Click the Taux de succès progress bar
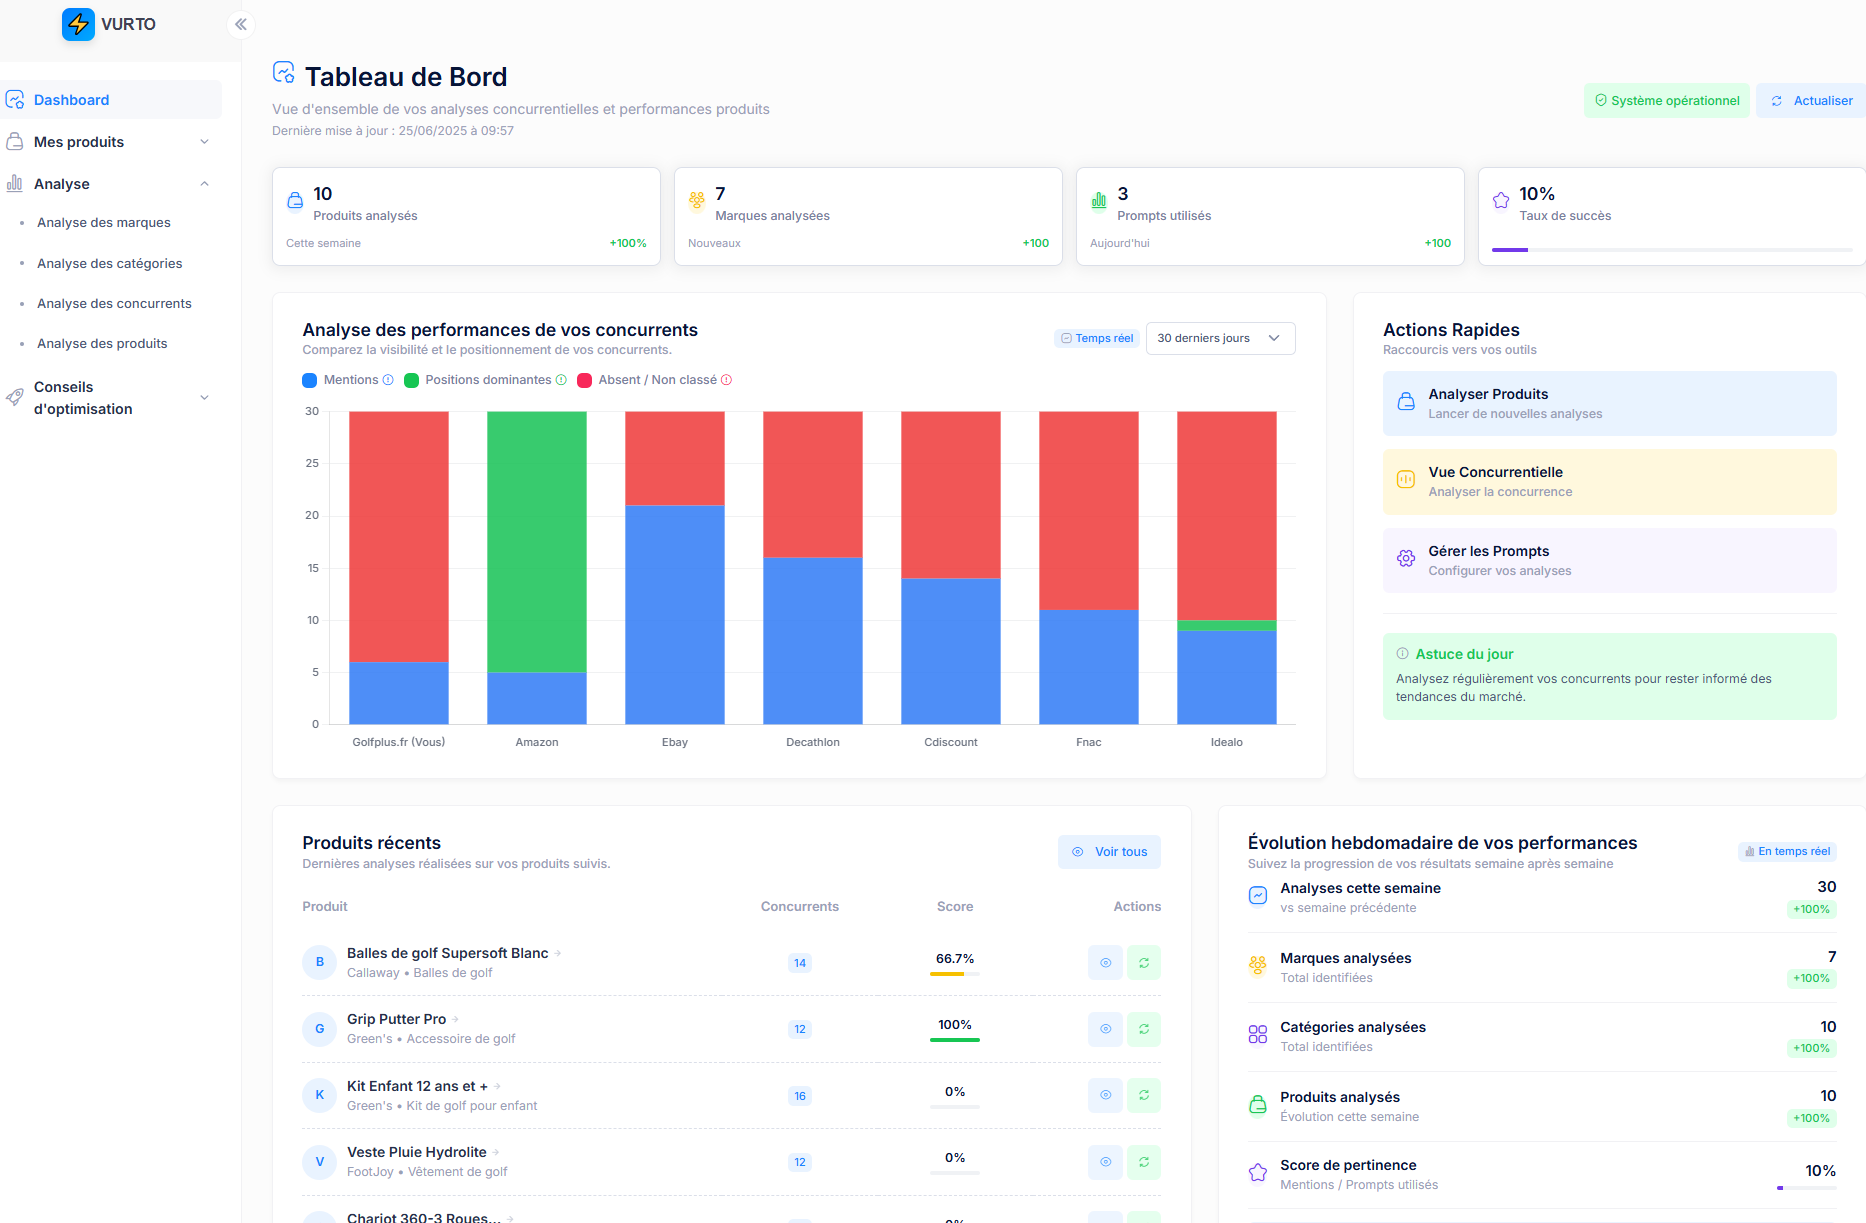This screenshot has width=1866, height=1223. (x=1671, y=249)
